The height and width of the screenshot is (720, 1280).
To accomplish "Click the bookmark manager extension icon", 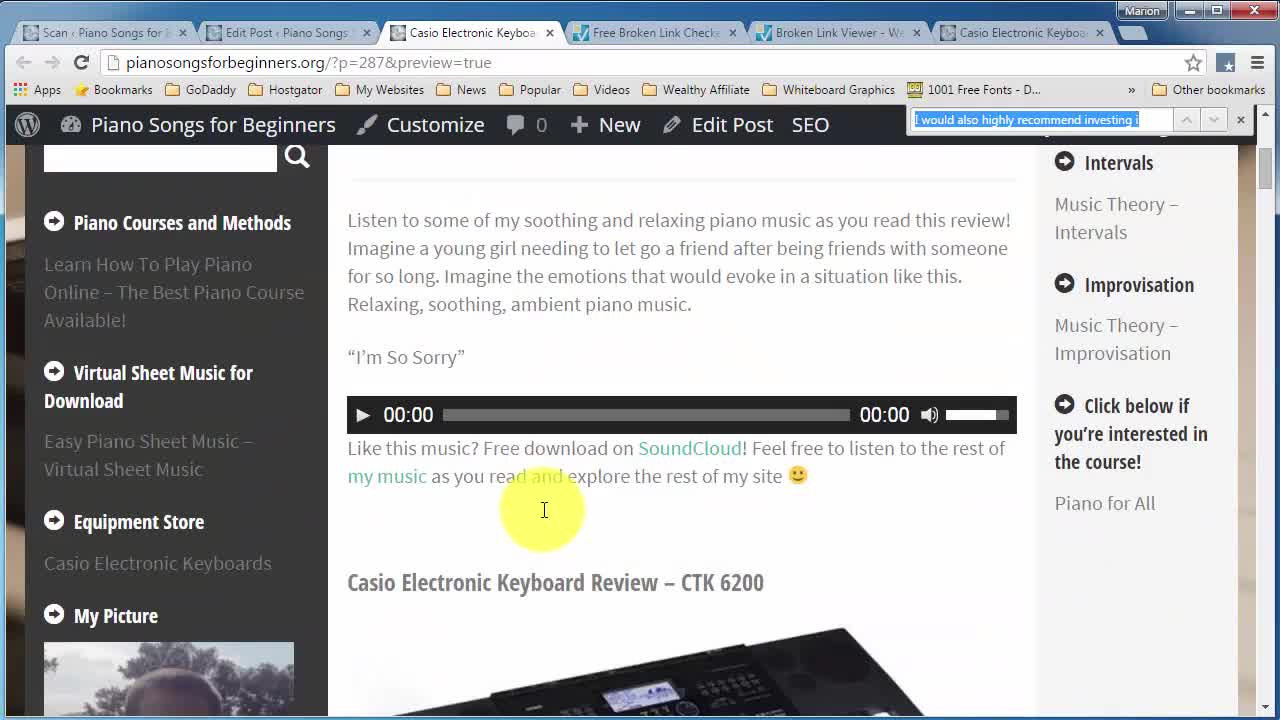I will pyautogui.click(x=1226, y=63).
